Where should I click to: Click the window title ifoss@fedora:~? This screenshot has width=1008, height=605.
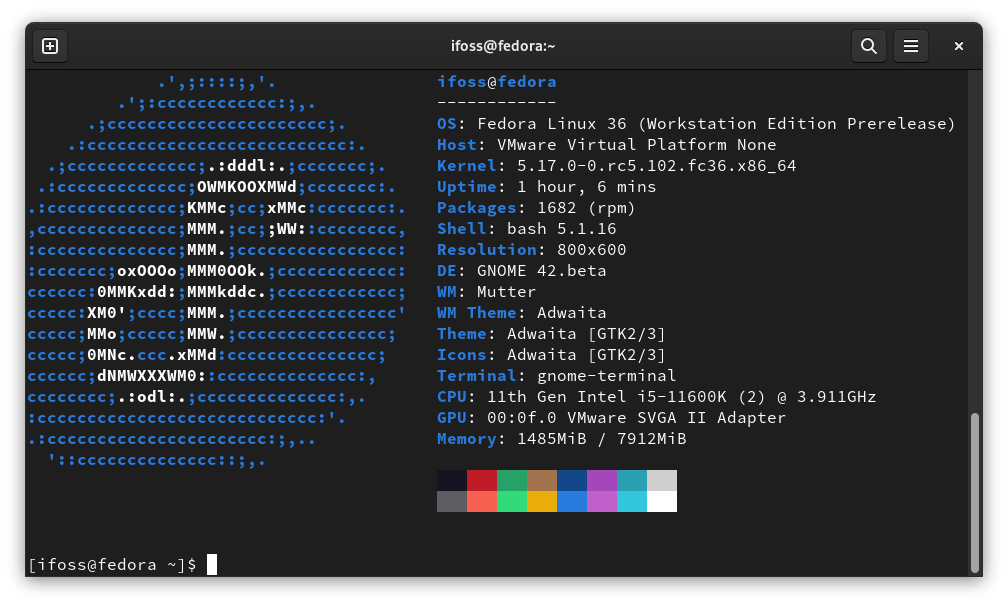pos(503,46)
